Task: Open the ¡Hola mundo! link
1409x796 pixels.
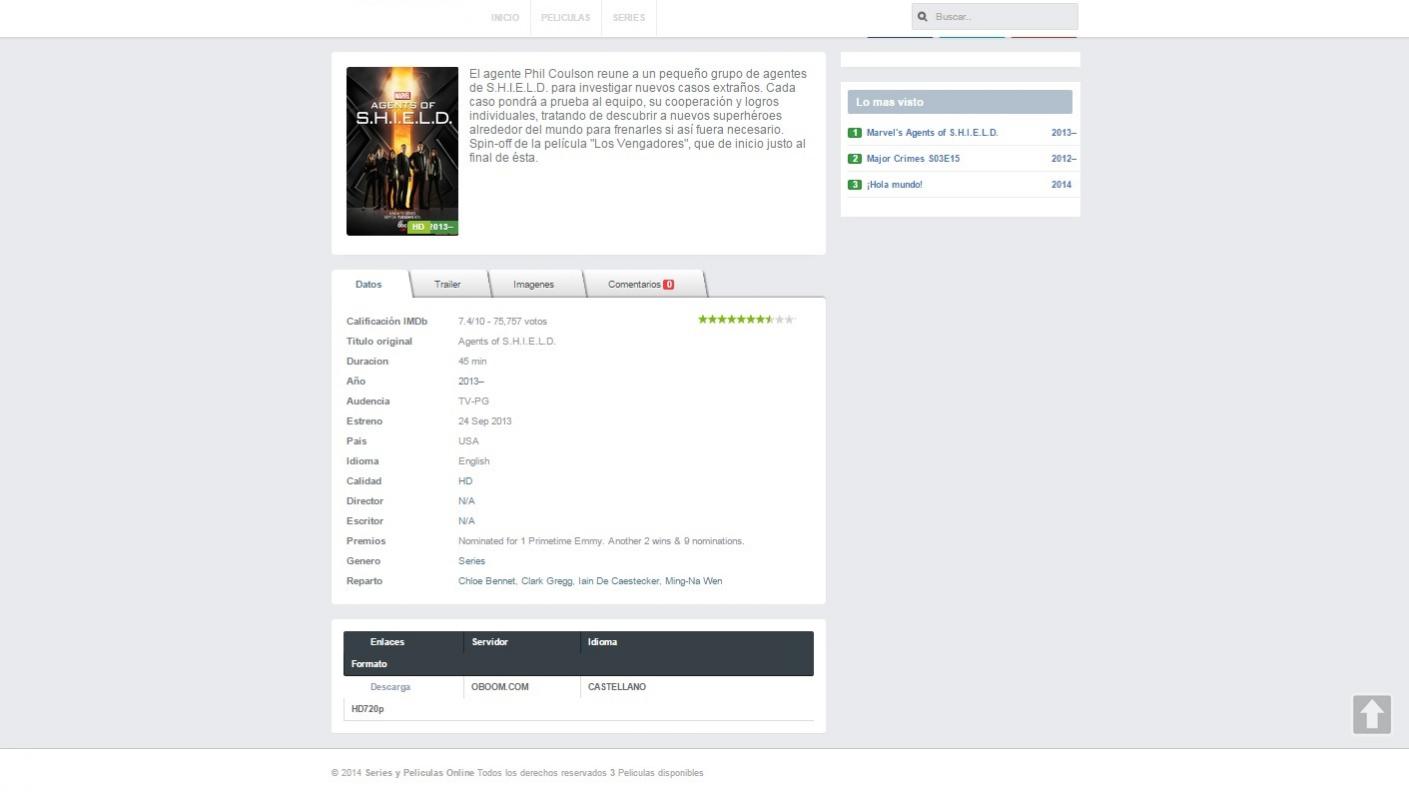Action: [894, 184]
